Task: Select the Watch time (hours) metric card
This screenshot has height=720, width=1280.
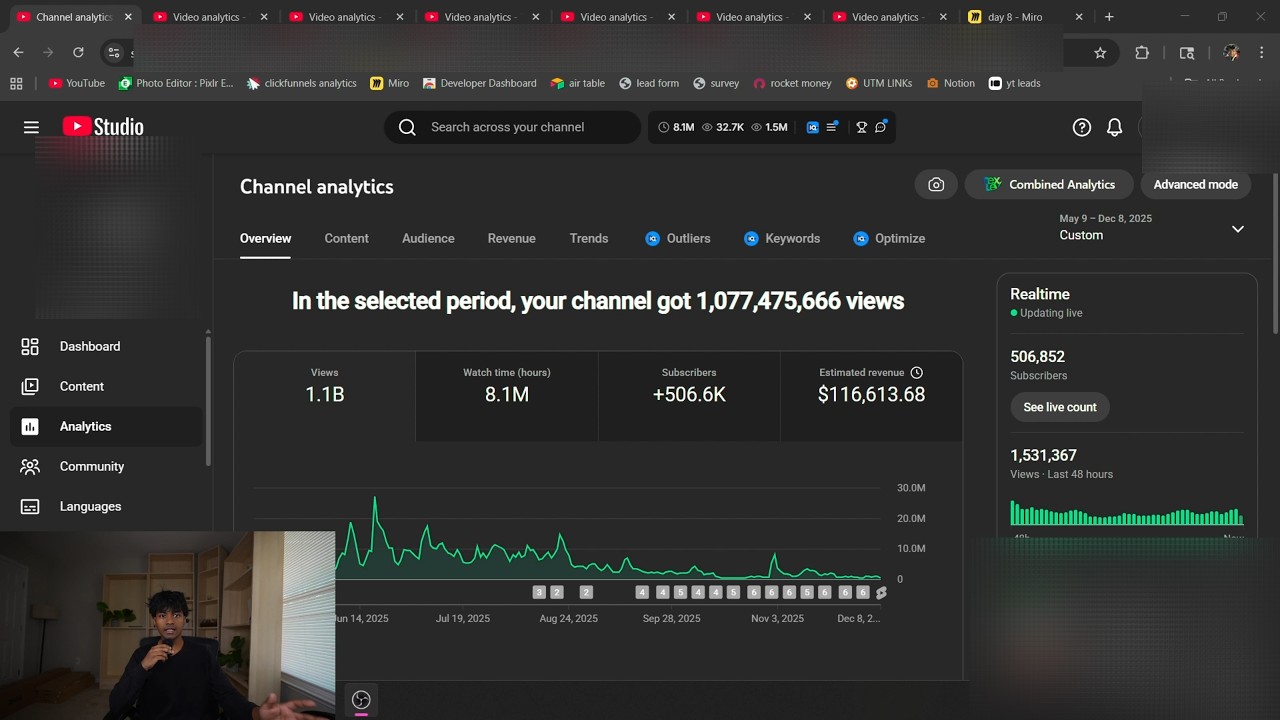Action: pyautogui.click(x=506, y=396)
